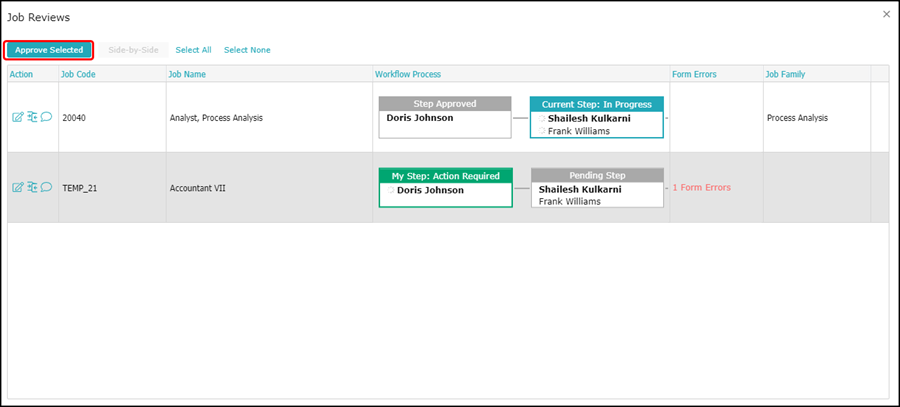Open the '1 Form Errors' link
Viewport: 900px width, 407px height.
[x=701, y=188]
